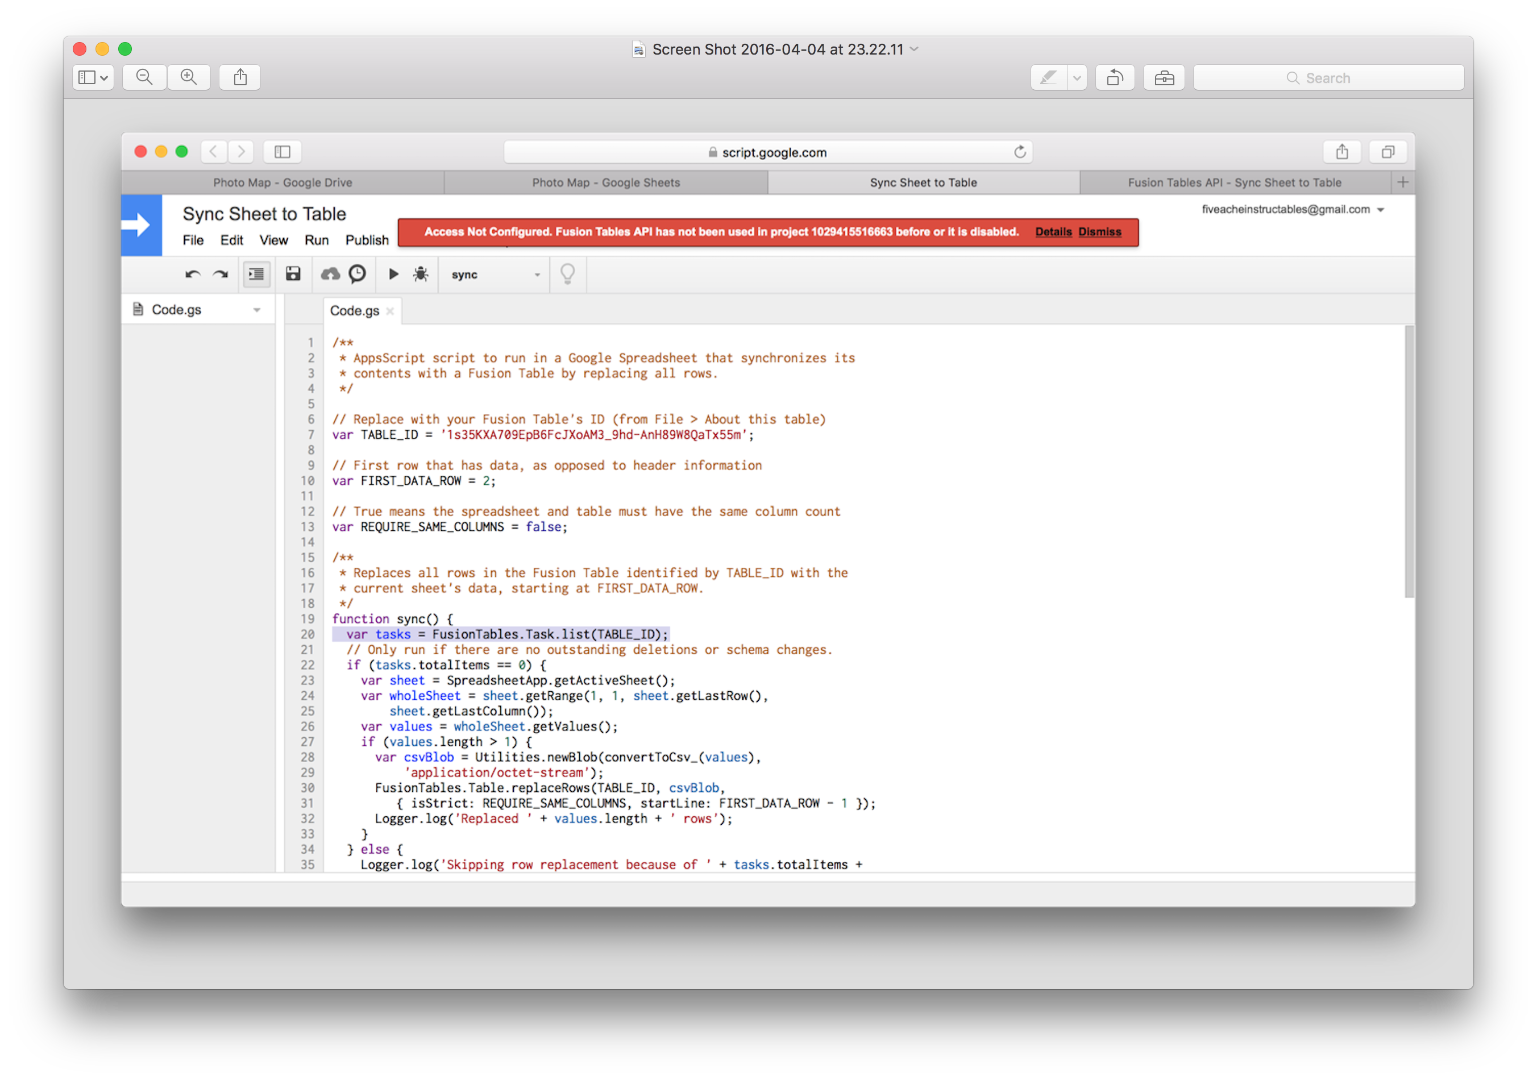Open the project triggers clock icon
This screenshot has height=1080, width=1537.
[357, 274]
